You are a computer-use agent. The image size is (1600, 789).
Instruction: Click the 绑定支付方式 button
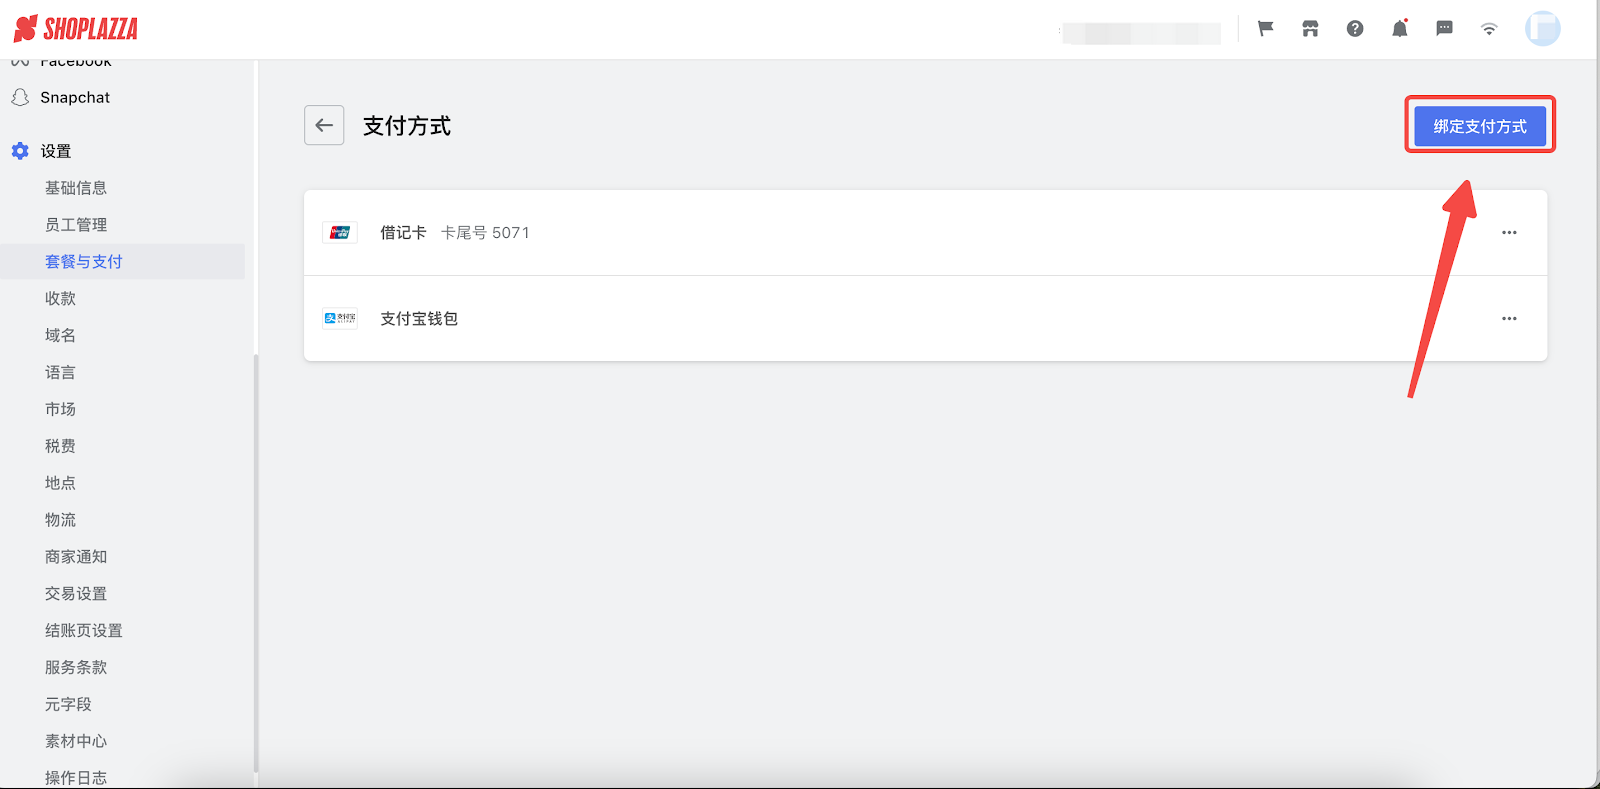(x=1480, y=126)
